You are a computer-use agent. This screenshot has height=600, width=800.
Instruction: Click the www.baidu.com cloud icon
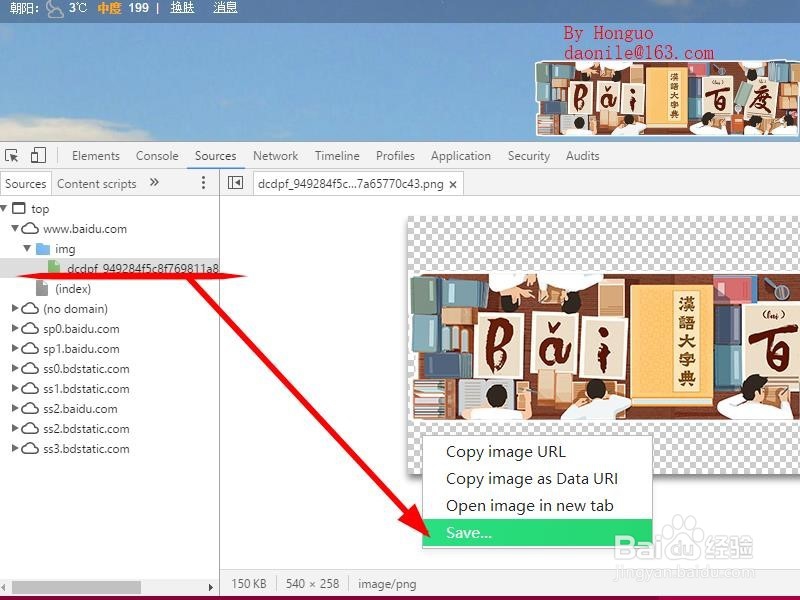pos(30,228)
